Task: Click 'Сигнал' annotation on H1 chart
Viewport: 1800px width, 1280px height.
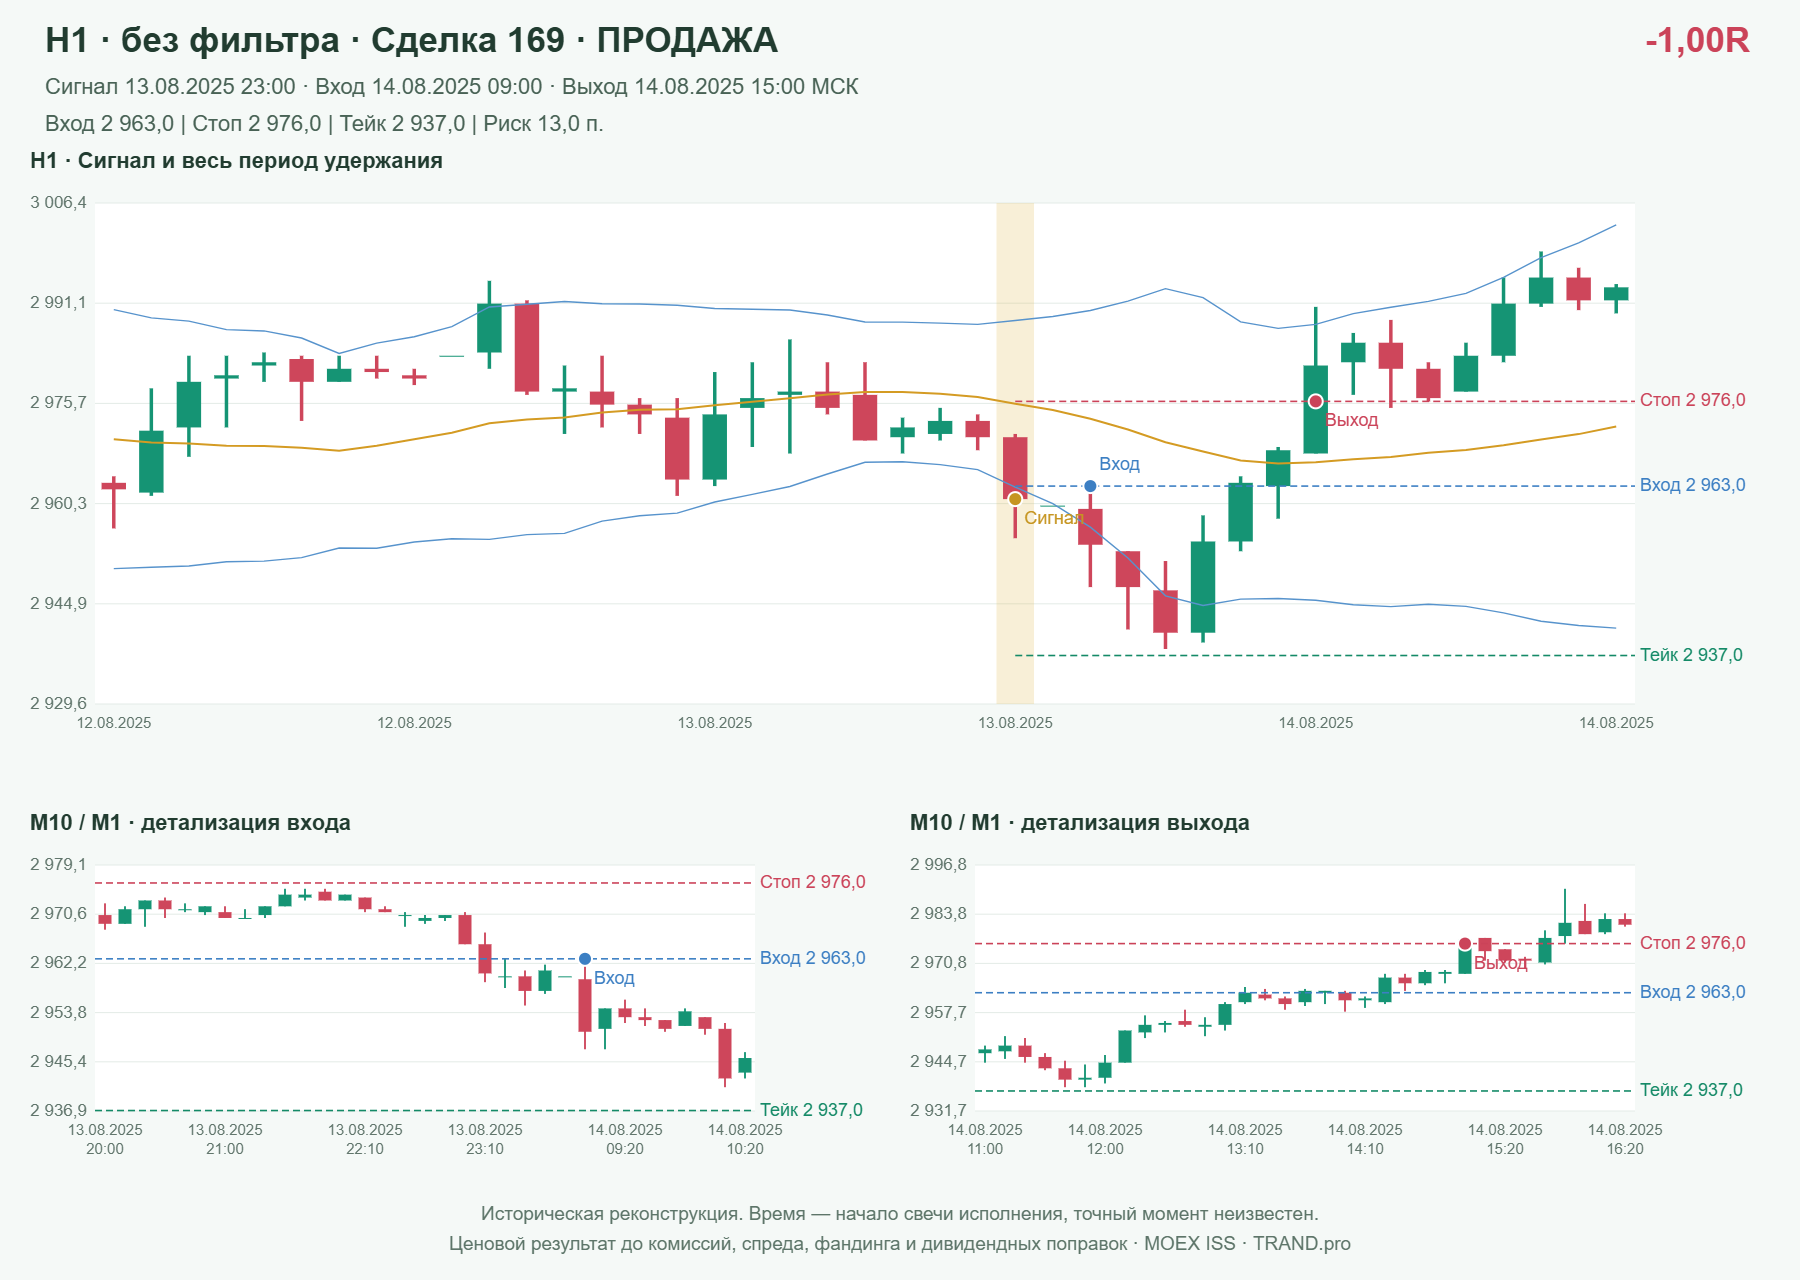Action: click(1053, 518)
